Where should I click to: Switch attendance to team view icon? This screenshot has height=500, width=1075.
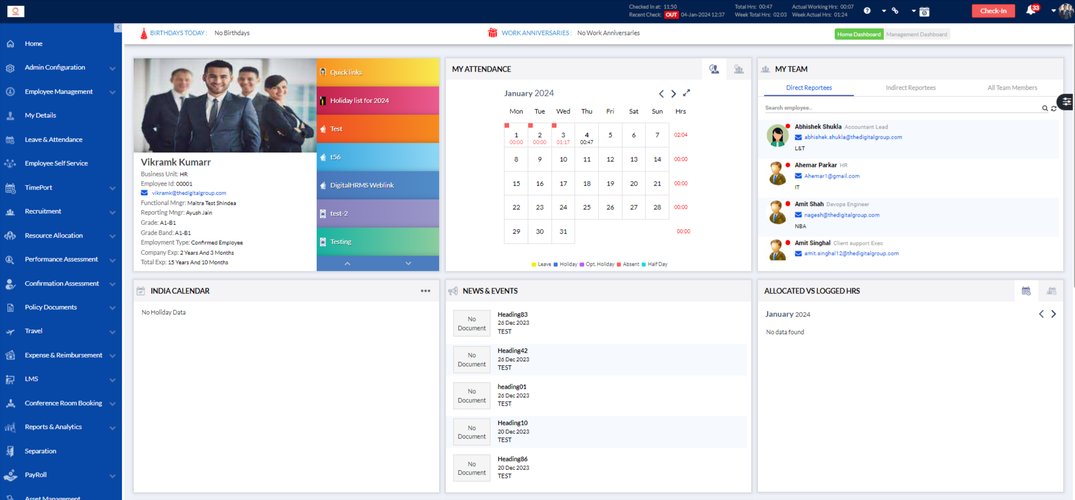(x=738, y=69)
